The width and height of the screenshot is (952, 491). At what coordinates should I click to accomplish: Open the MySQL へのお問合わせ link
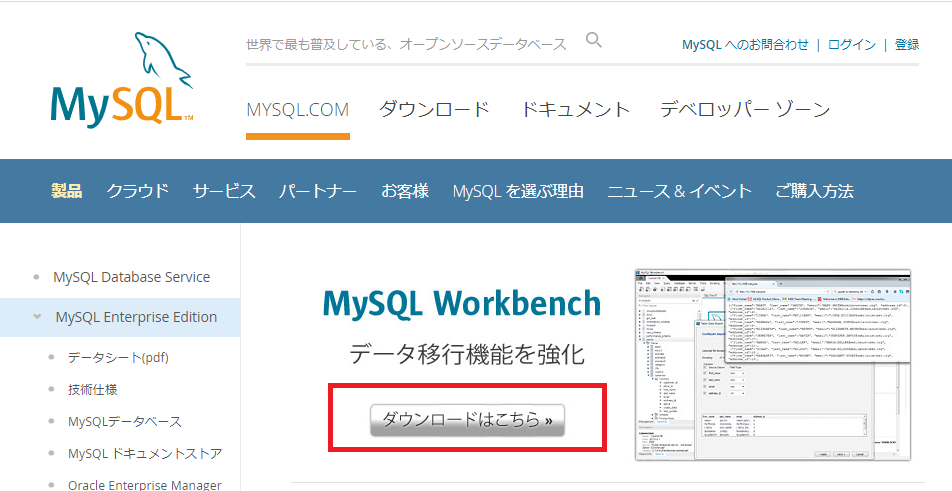(x=745, y=44)
